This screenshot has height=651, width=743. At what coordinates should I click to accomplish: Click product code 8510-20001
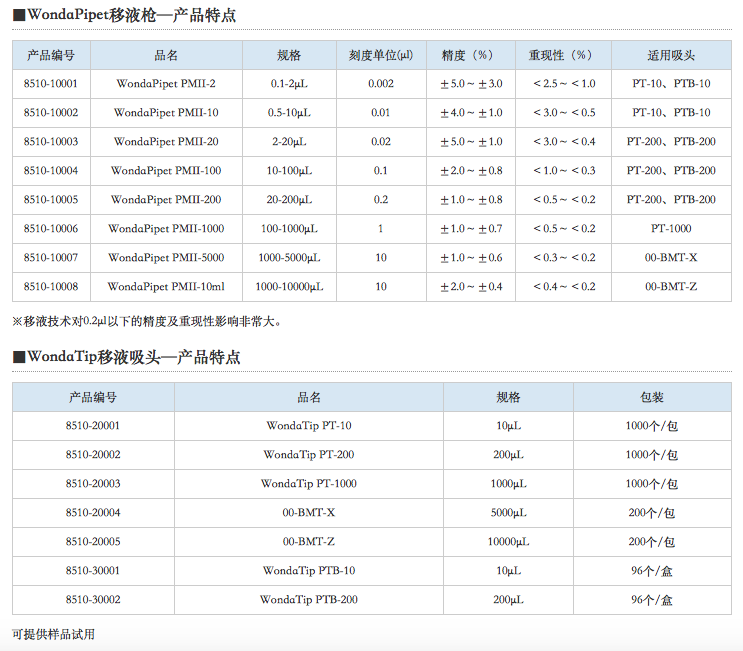click(93, 426)
